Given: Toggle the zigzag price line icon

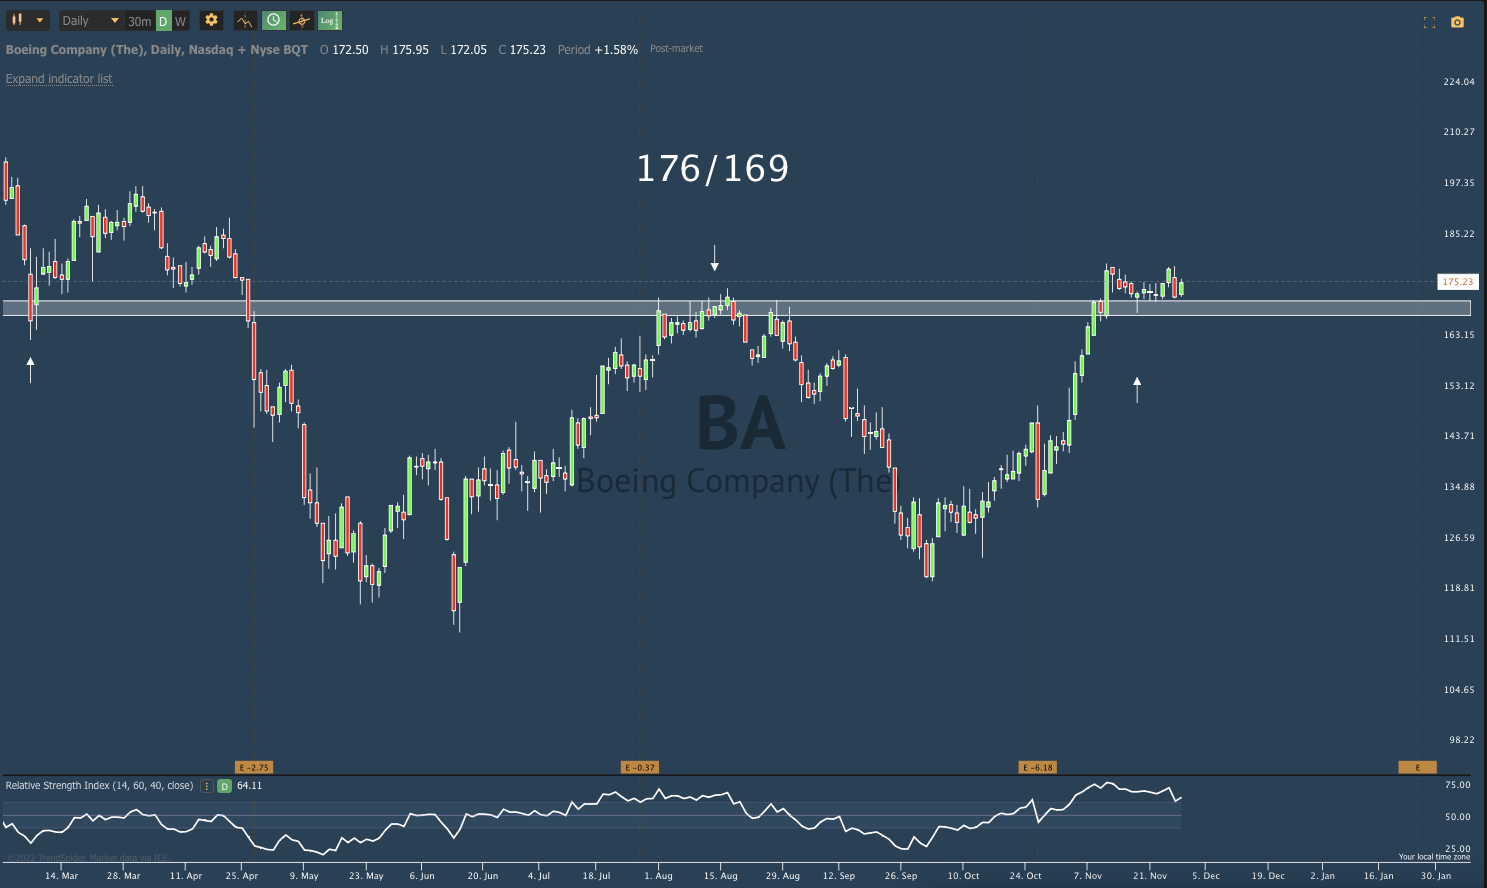Looking at the screenshot, I should 245,20.
